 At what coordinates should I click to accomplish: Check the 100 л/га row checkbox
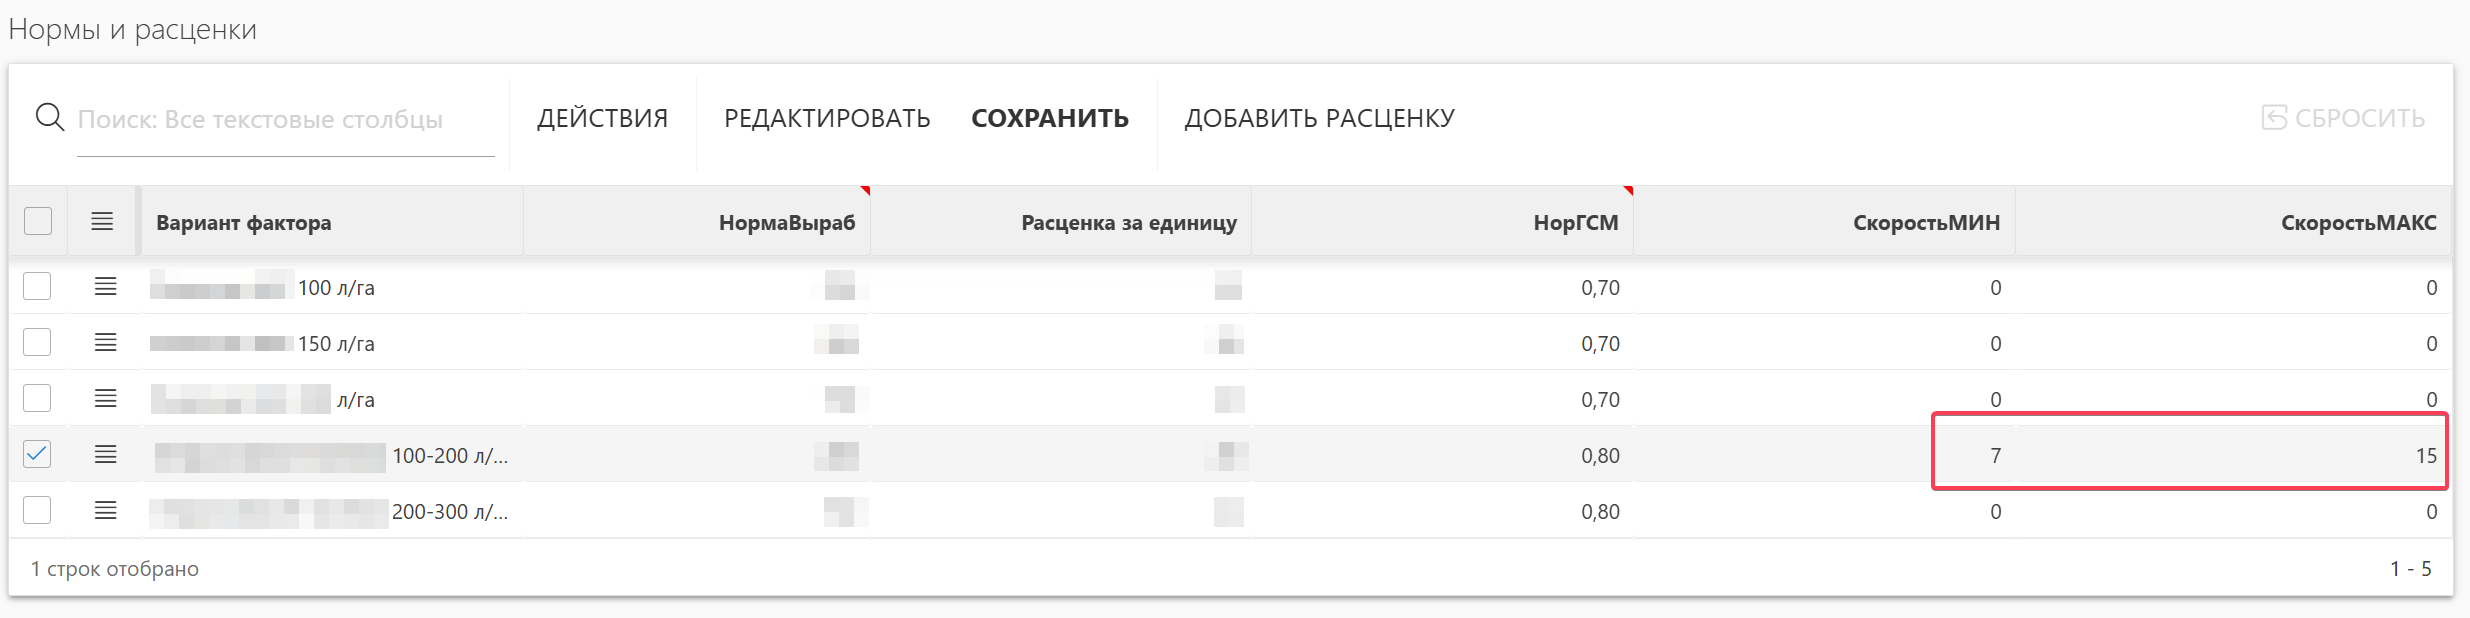click(x=37, y=287)
